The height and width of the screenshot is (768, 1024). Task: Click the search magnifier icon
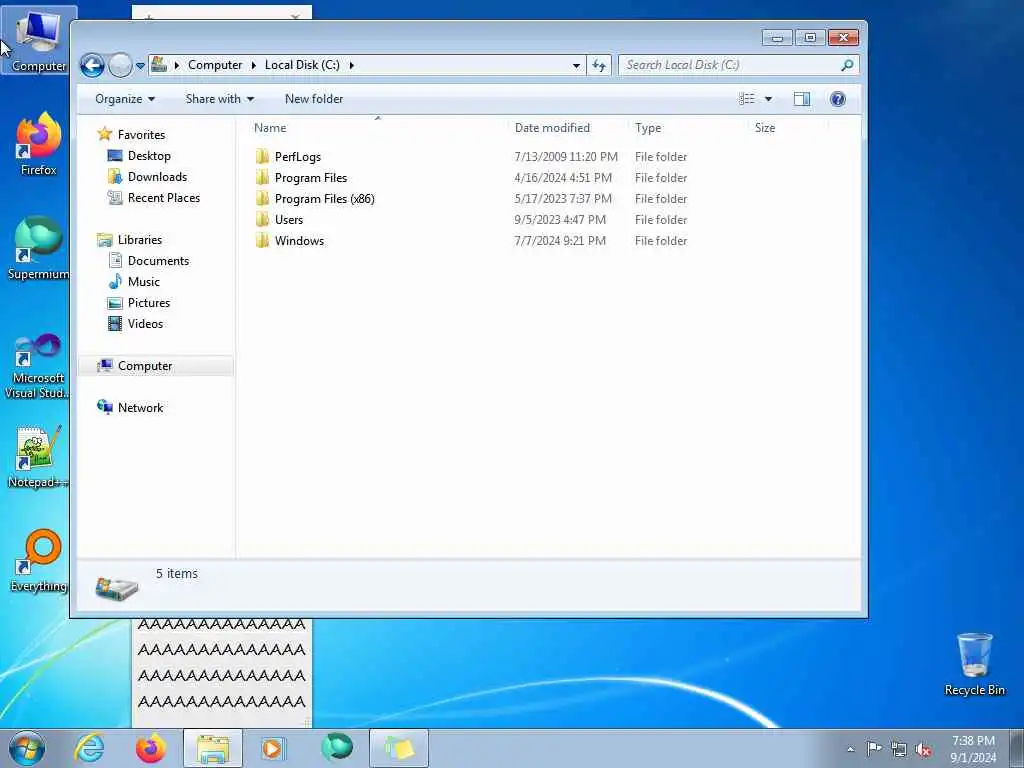coord(847,65)
